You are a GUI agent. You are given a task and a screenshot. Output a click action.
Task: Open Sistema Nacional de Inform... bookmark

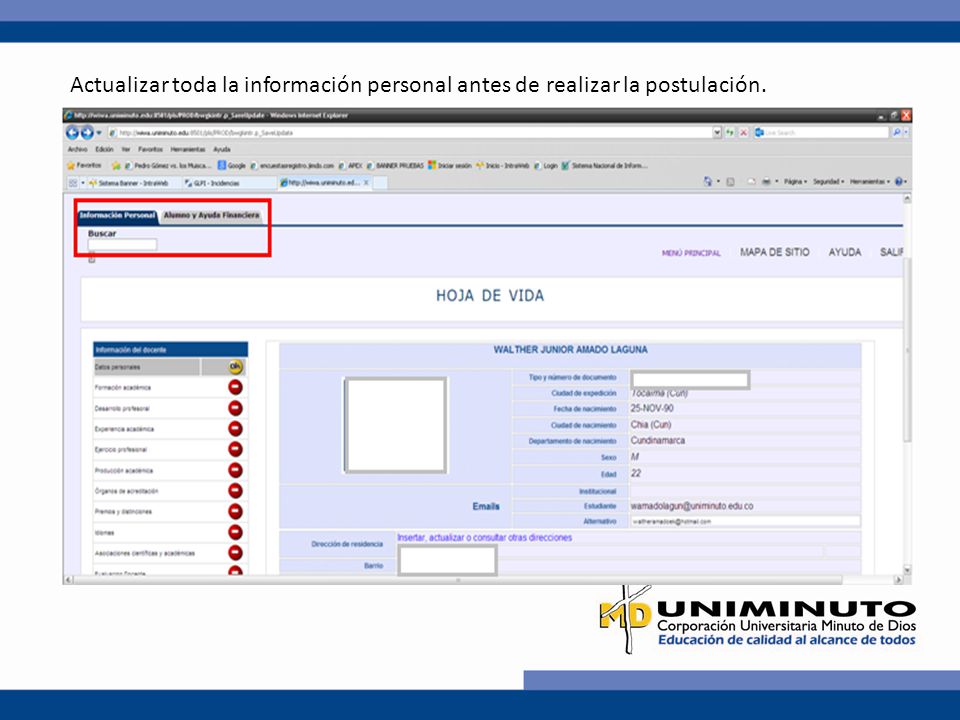pyautogui.click(x=604, y=166)
